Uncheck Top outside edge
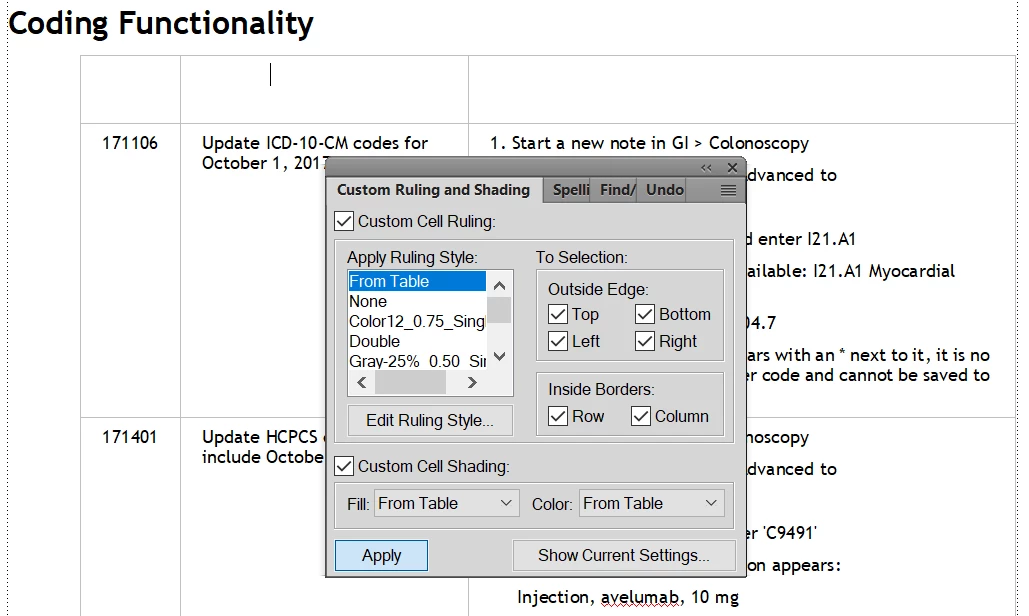 (x=558, y=314)
